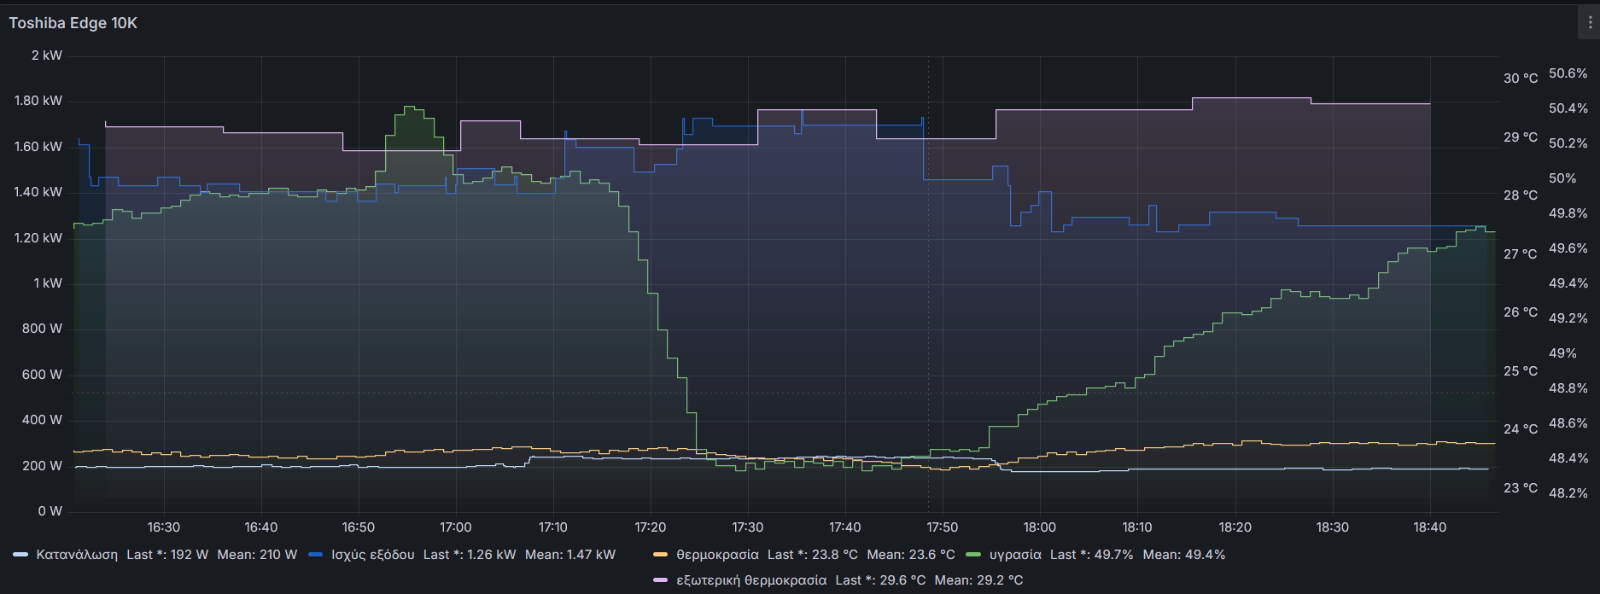Click the 17:50 x-axis time label
Screen dimensions: 1600x594
[942, 527]
